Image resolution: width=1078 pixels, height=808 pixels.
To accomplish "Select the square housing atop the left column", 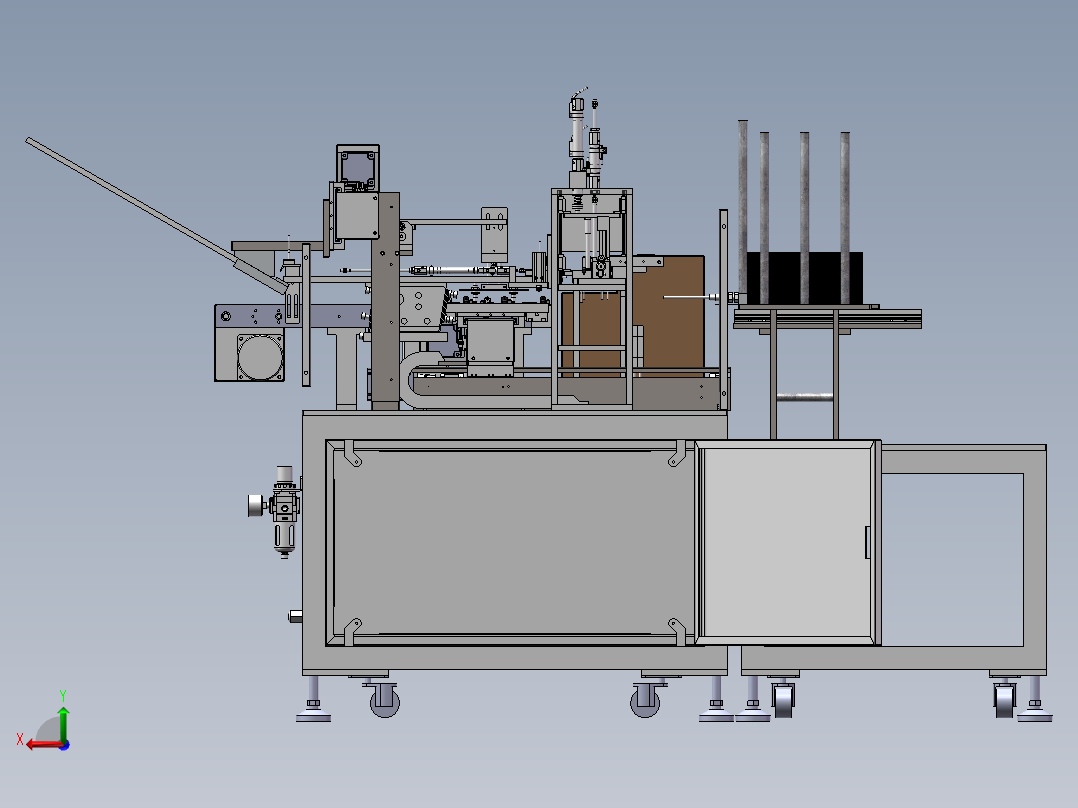I will 358,168.
